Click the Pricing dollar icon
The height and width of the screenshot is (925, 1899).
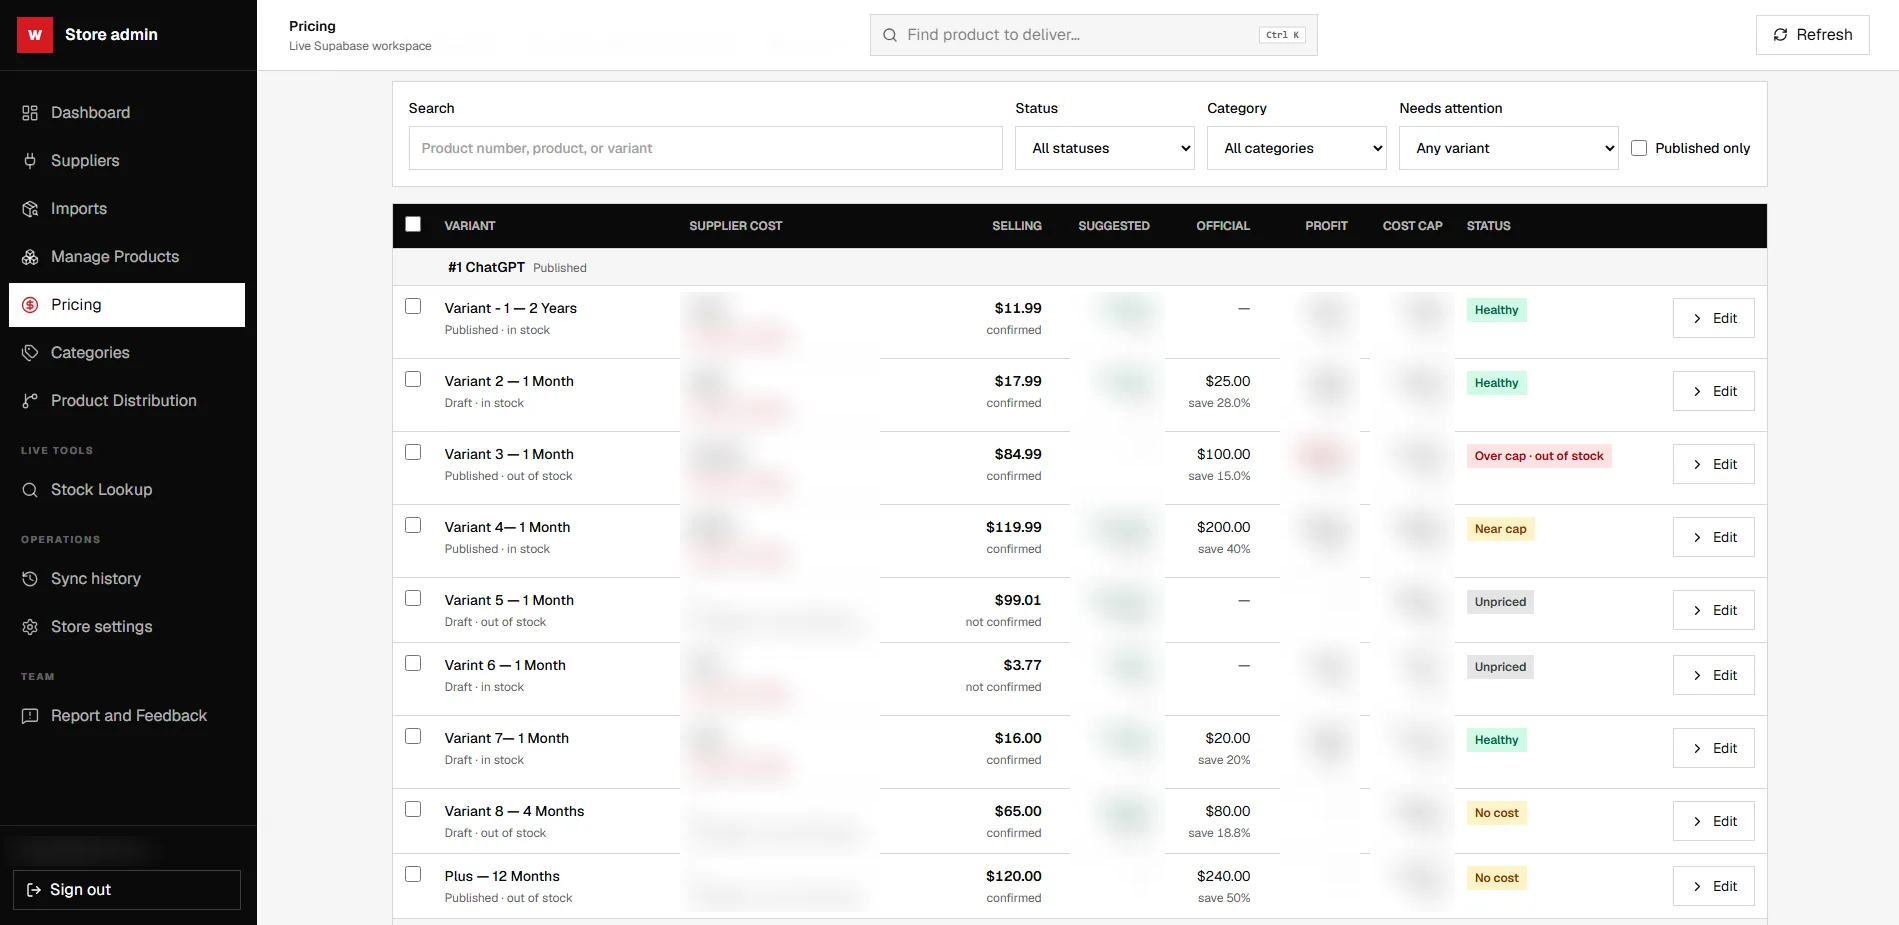pyautogui.click(x=30, y=305)
